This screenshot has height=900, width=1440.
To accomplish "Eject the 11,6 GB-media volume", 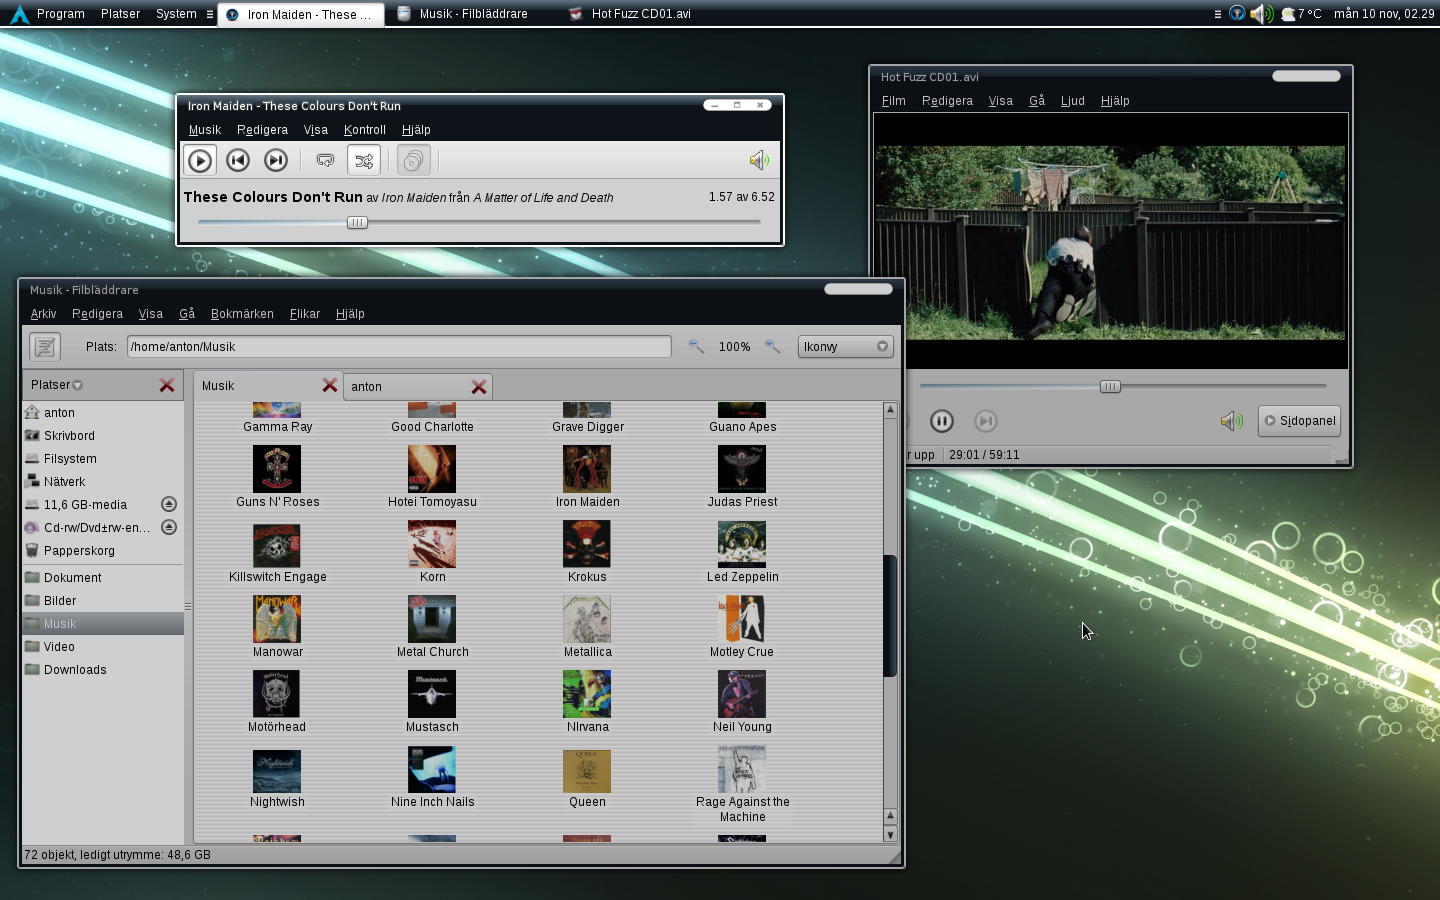I will tap(169, 504).
